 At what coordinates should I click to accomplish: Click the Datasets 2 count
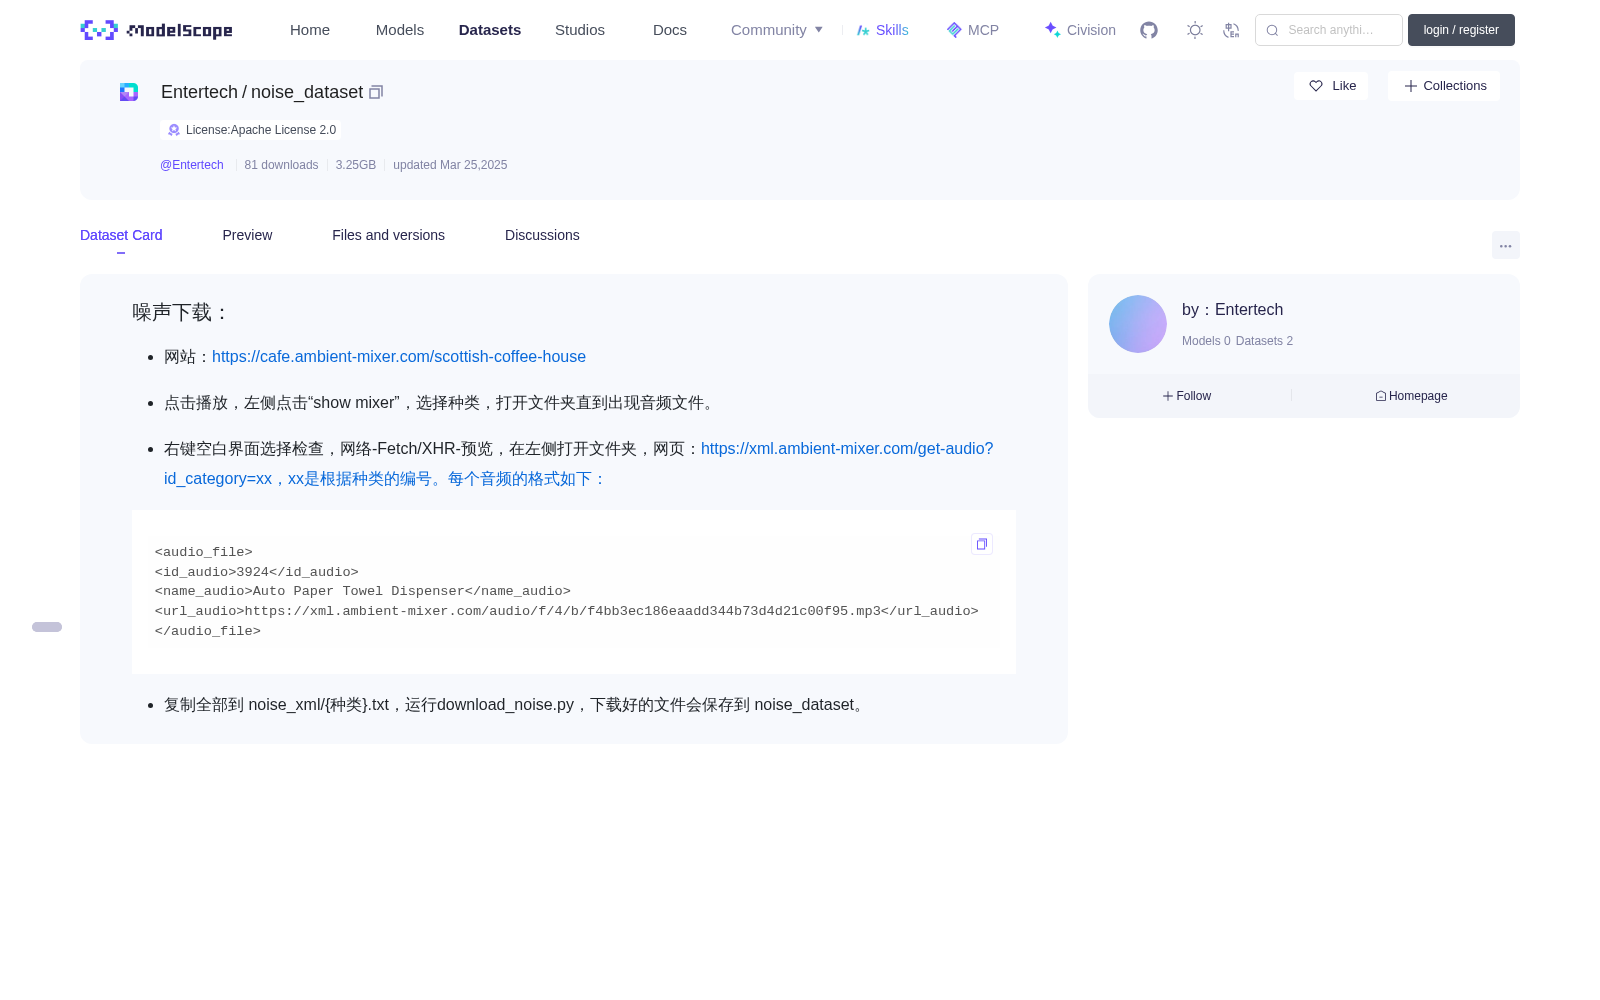coord(1264,341)
